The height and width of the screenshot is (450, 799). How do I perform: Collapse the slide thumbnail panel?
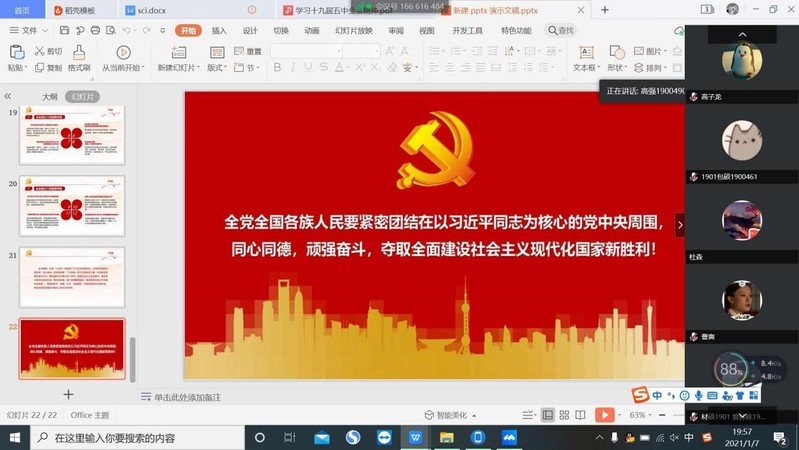[x=8, y=97]
